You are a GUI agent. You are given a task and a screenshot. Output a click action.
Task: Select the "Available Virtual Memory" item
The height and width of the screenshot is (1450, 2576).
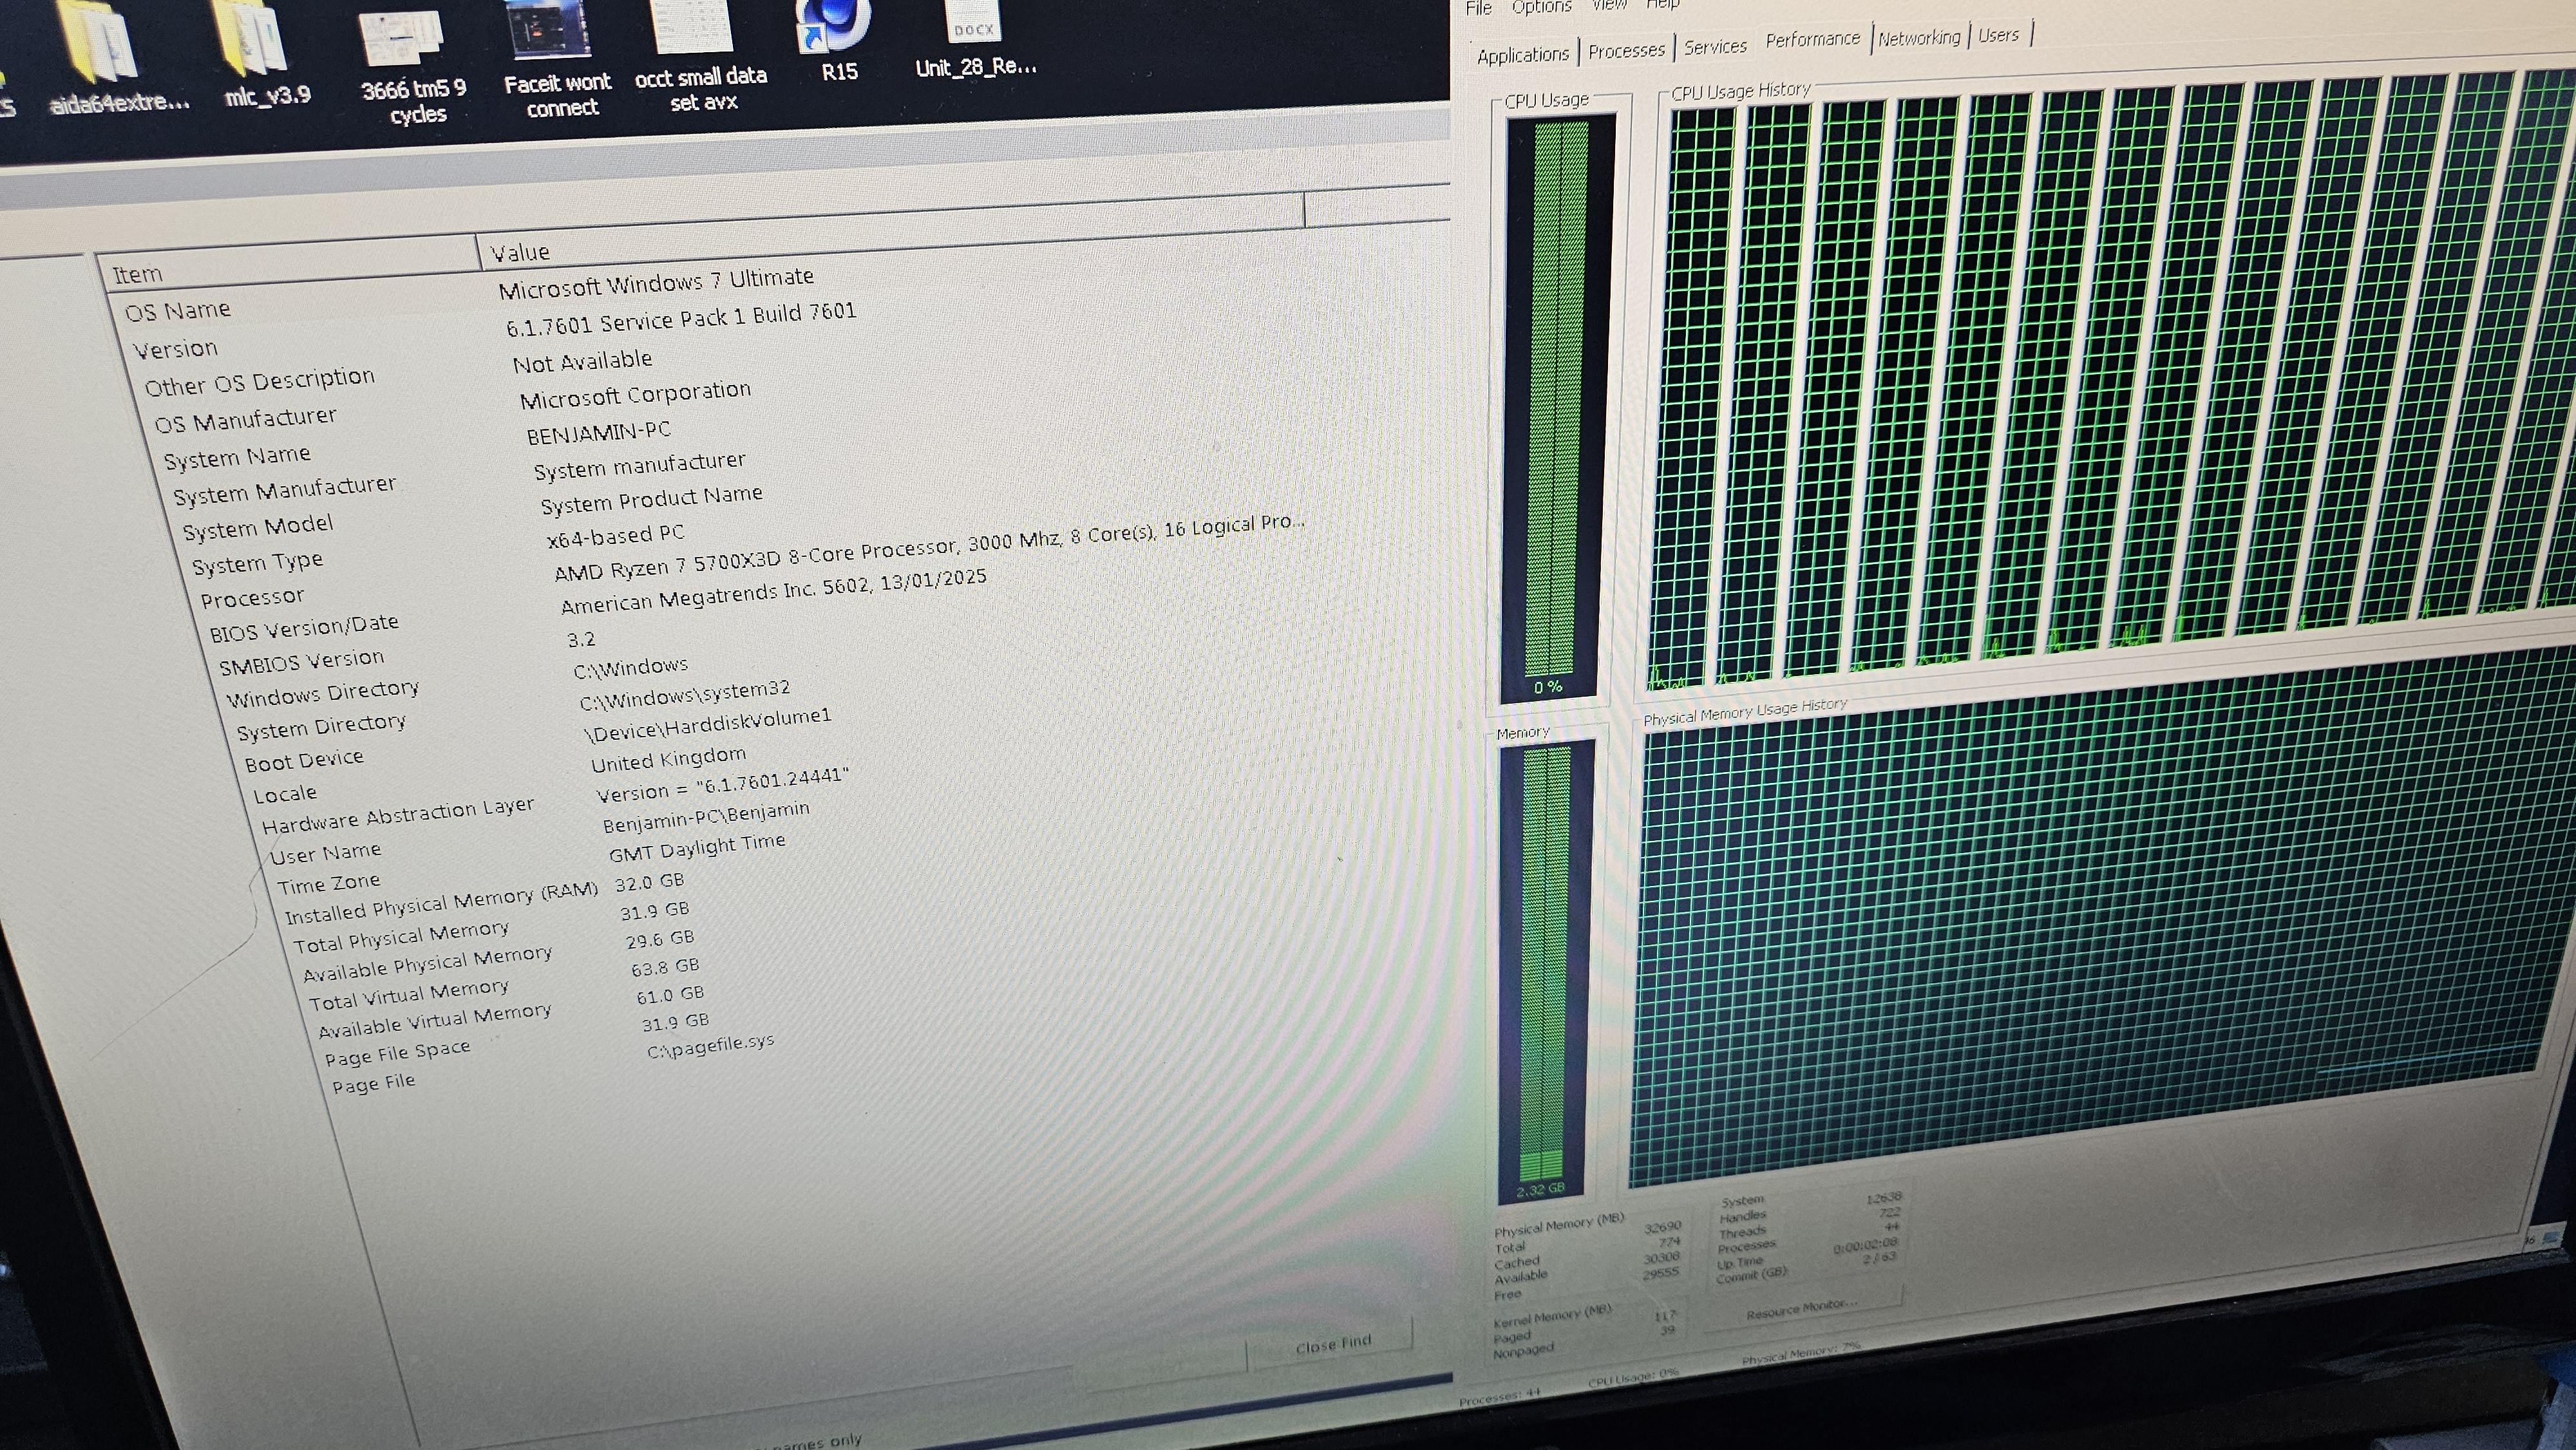[x=435, y=1021]
